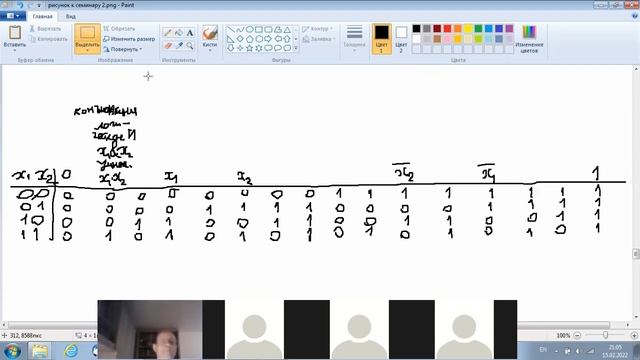Screen dimensions: 640x360
Task: Select the Magnifier tool
Action: pos(190,46)
